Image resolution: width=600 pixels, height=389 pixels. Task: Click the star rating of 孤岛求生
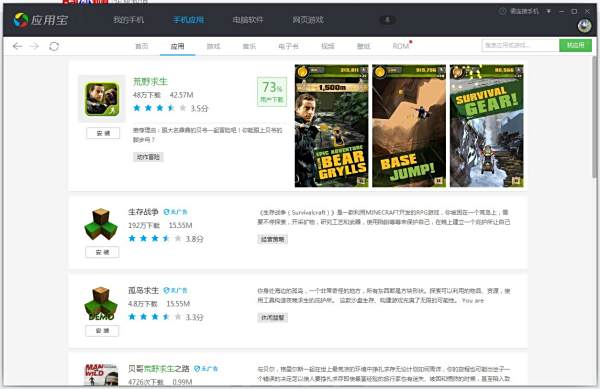pyautogui.click(x=155, y=317)
